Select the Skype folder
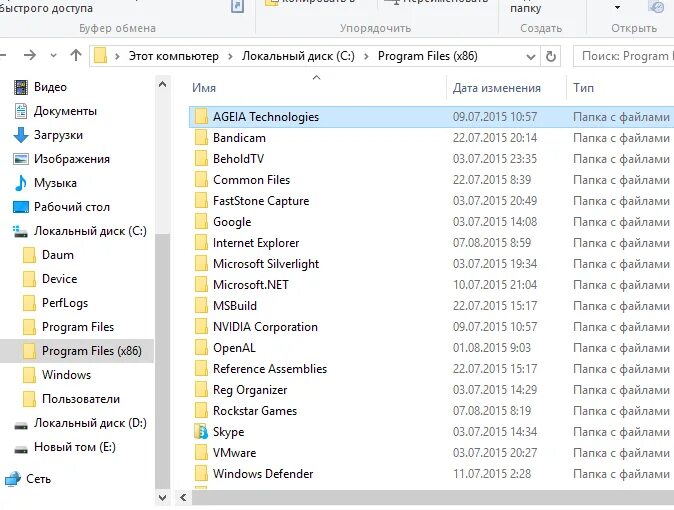Screen dimensions: 674x510 pyautogui.click(x=228, y=432)
